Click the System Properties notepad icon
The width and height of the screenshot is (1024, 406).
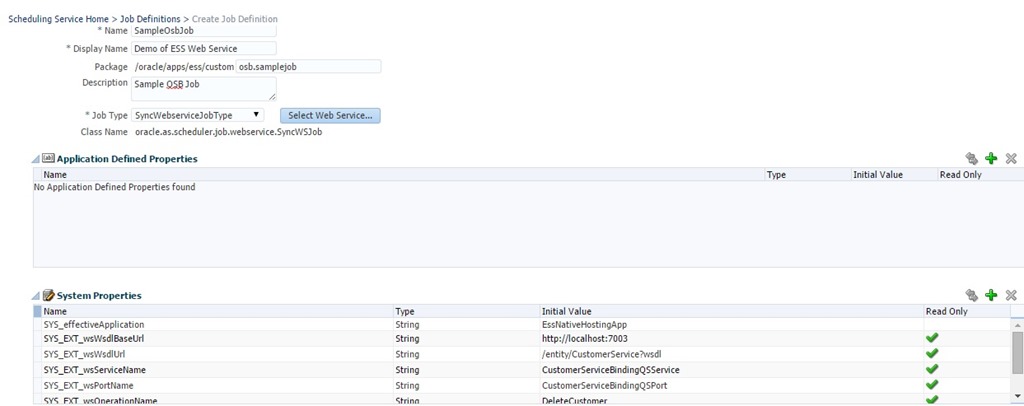49,295
